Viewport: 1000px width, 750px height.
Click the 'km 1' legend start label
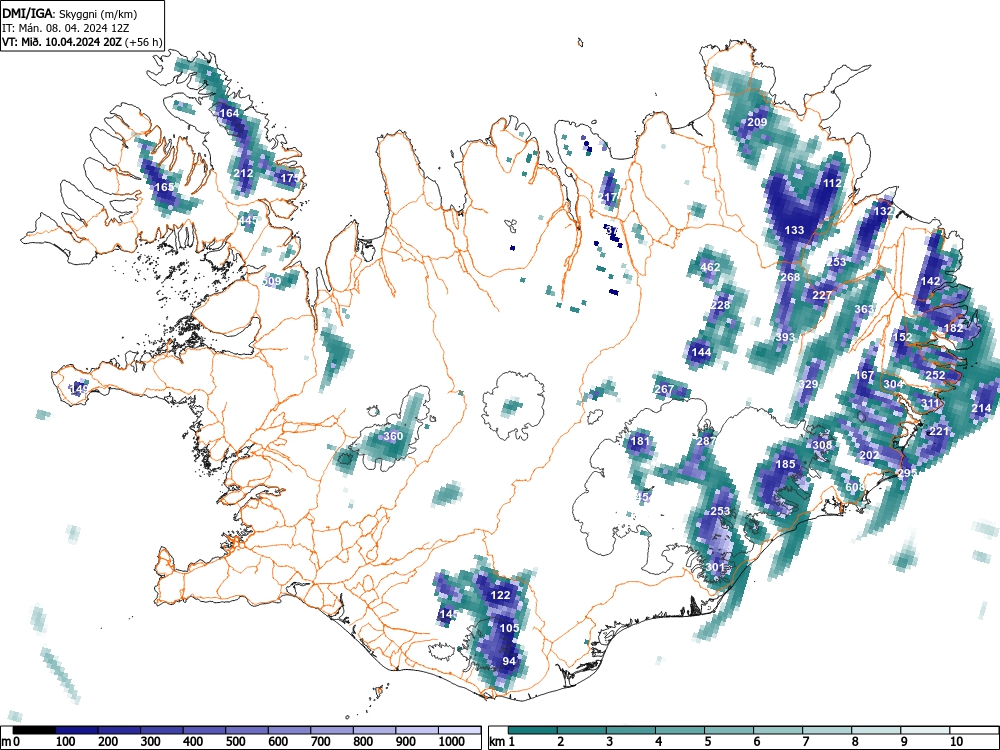503,742
